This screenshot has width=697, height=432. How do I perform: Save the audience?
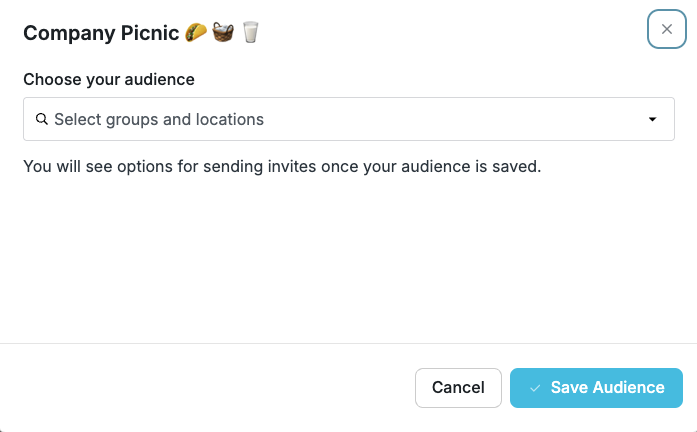(596, 388)
